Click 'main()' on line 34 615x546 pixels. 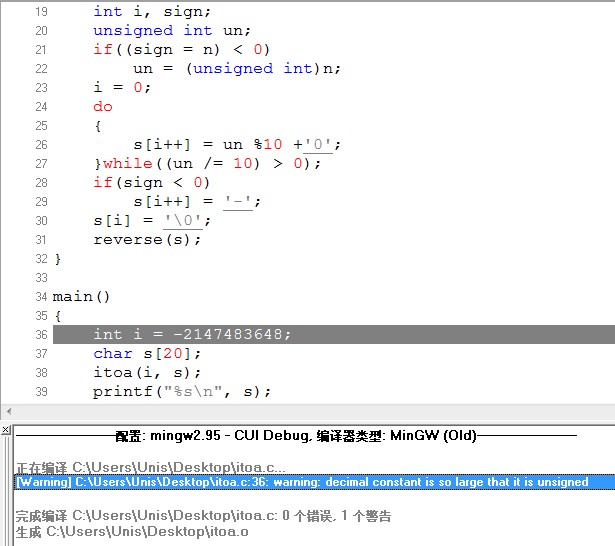tap(81, 297)
